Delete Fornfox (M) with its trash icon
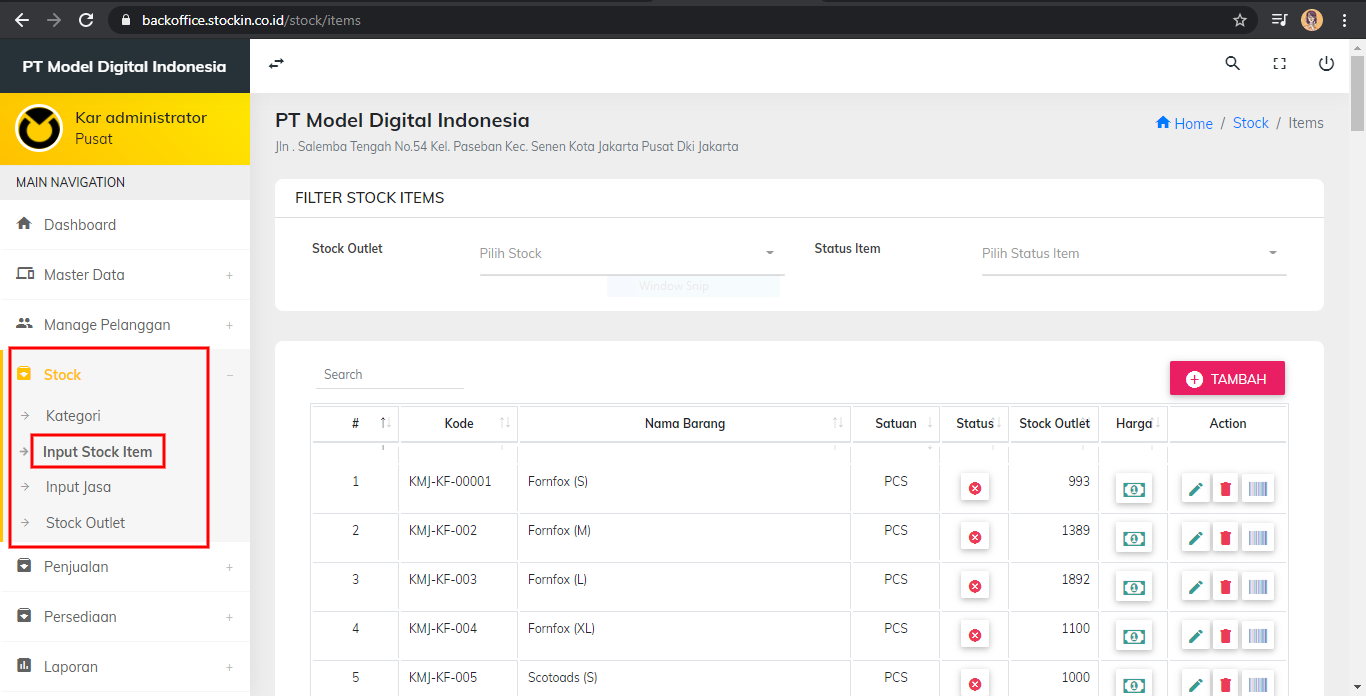The image size is (1366, 696). (1225, 537)
